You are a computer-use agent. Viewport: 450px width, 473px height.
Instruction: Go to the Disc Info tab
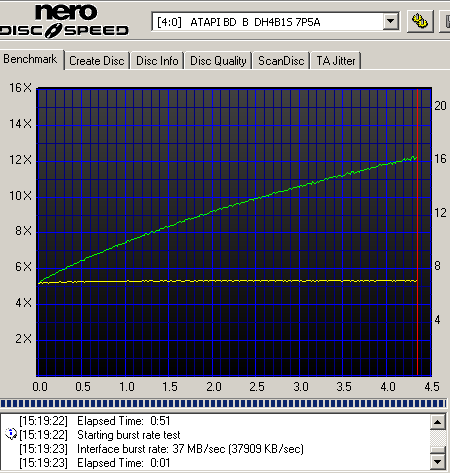pyautogui.click(x=157, y=61)
